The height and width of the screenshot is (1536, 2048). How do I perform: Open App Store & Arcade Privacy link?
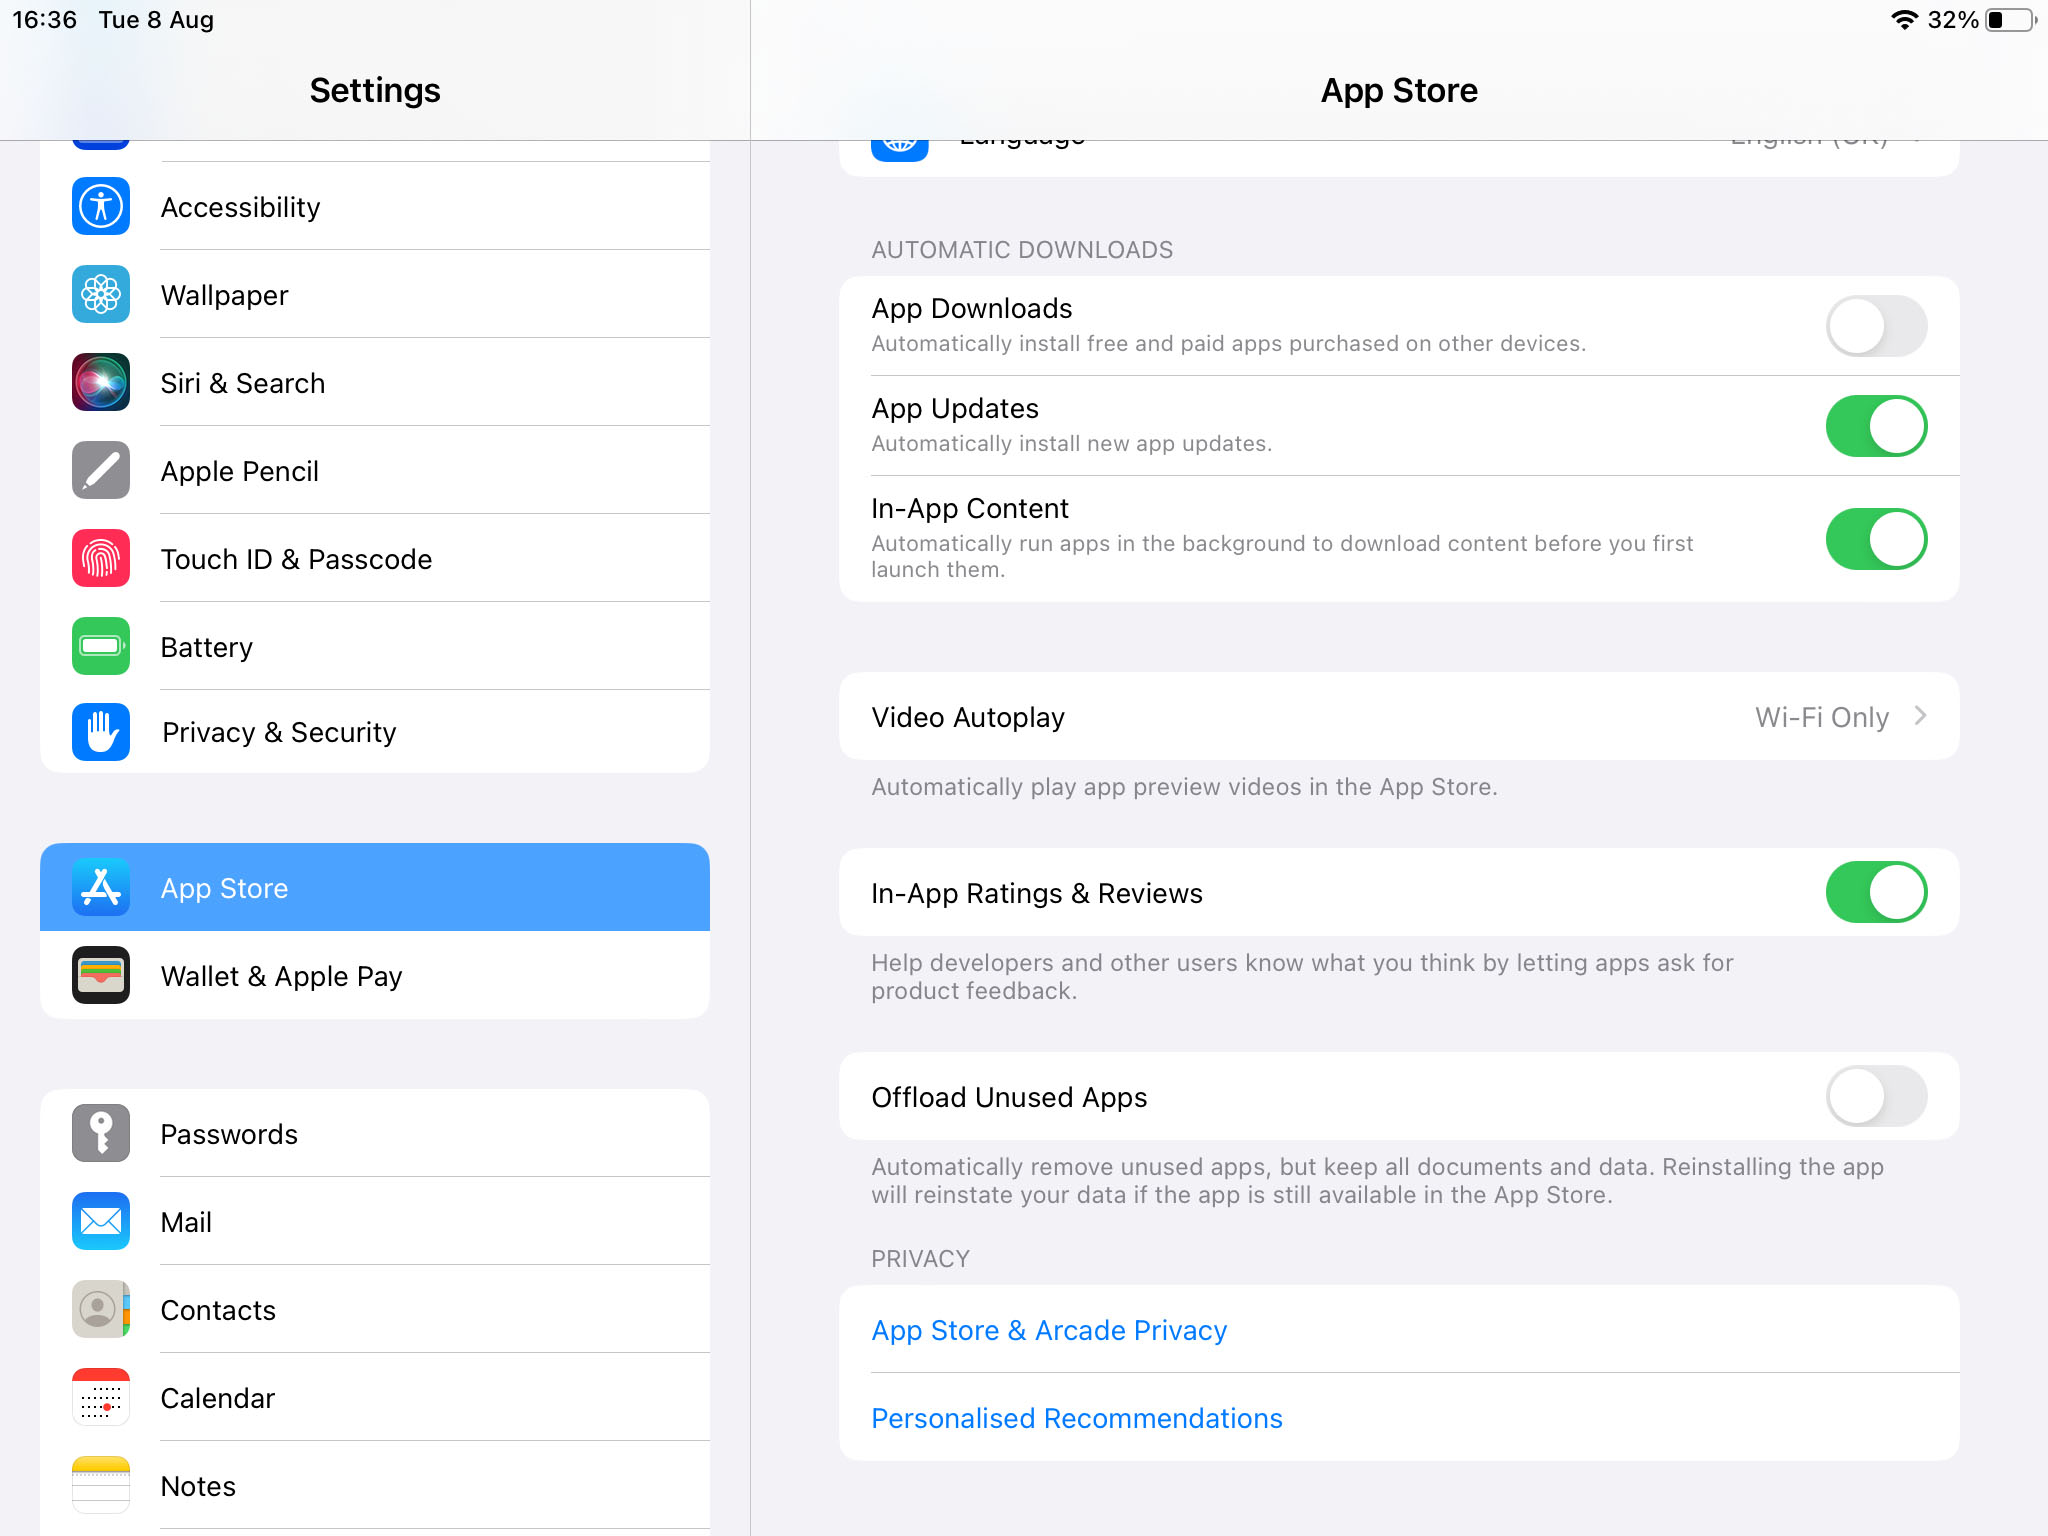pos(1048,1330)
